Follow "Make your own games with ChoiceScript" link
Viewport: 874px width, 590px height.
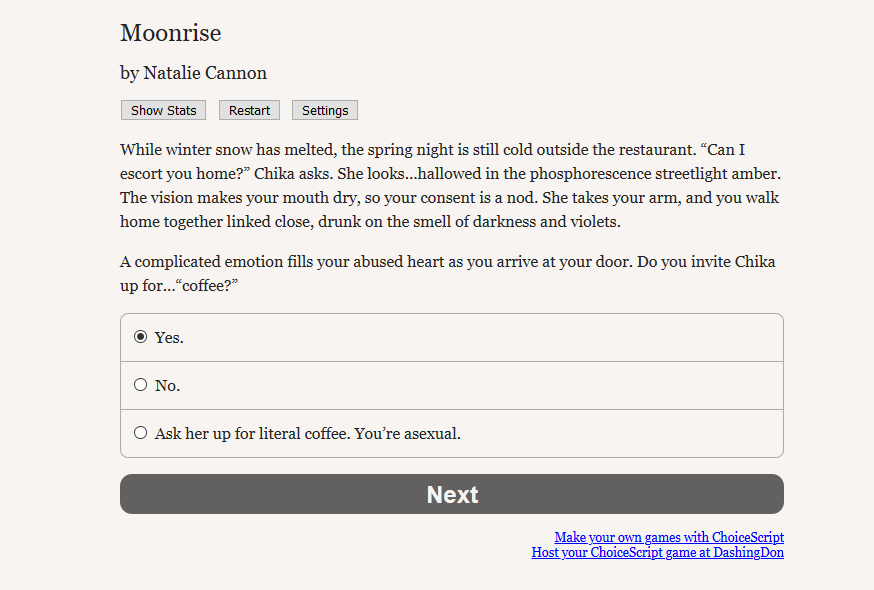[669, 537]
